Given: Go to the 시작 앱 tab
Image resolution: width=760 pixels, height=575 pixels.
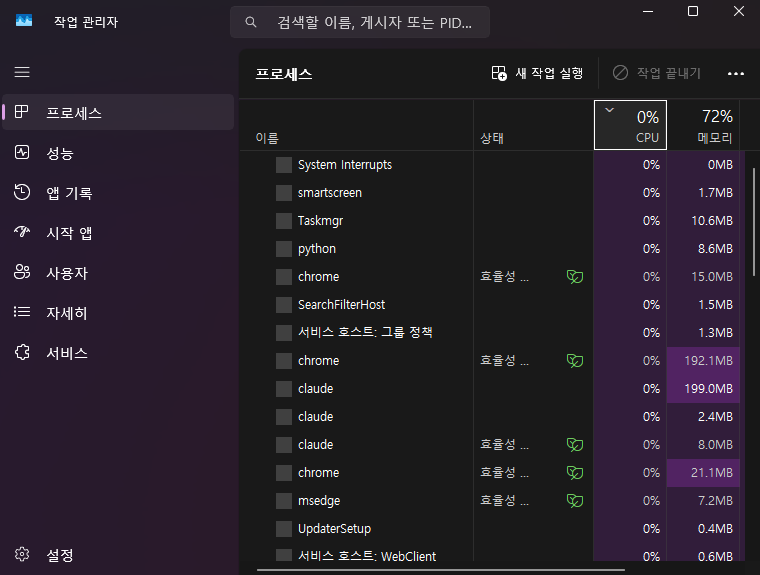Looking at the screenshot, I should (118, 233).
